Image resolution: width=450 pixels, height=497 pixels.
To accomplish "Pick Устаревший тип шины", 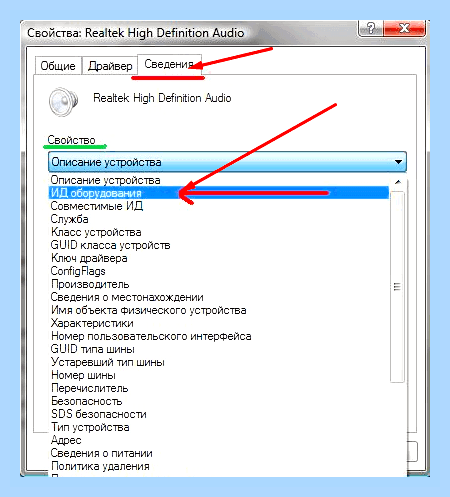I will click(219, 362).
